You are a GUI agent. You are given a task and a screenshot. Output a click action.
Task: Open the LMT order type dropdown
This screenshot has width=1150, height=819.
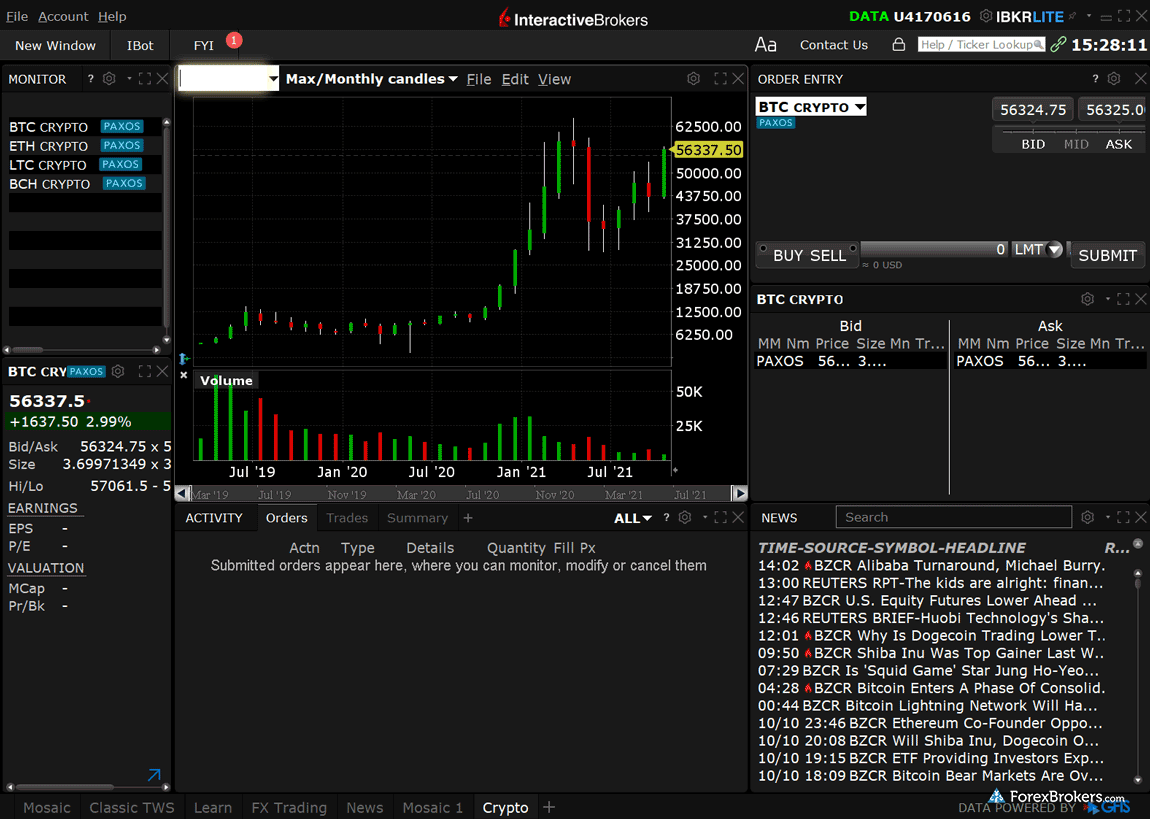(x=1037, y=250)
